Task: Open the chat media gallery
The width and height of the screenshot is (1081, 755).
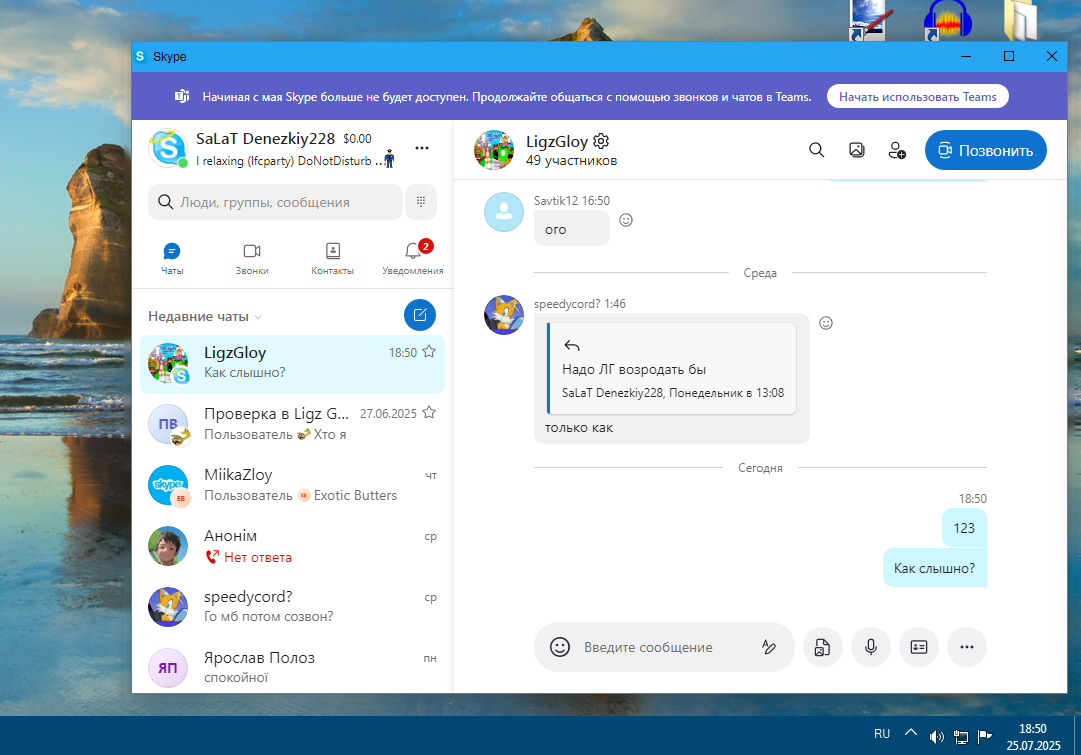Action: [x=856, y=150]
